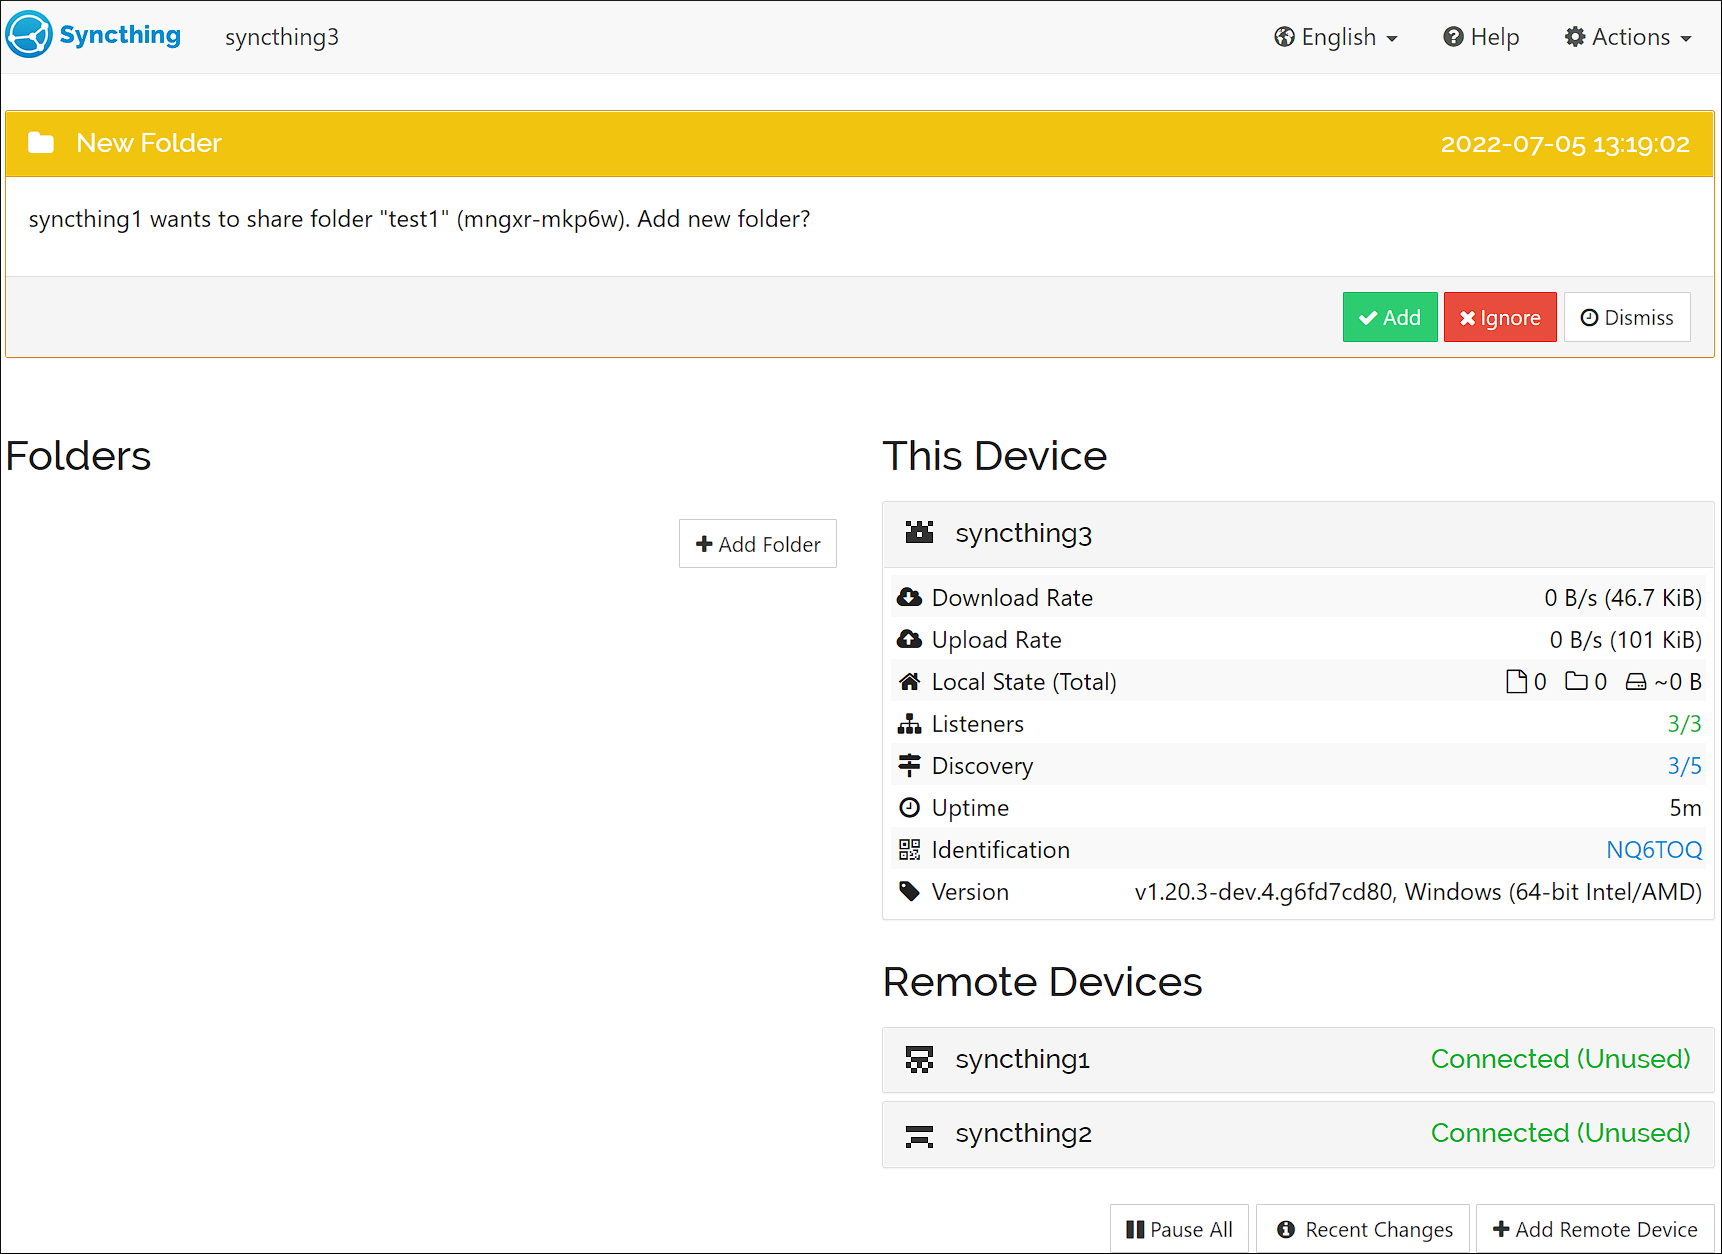Click the Listeners 3/3 value
Viewport: 1722px width, 1254px height.
point(1684,724)
